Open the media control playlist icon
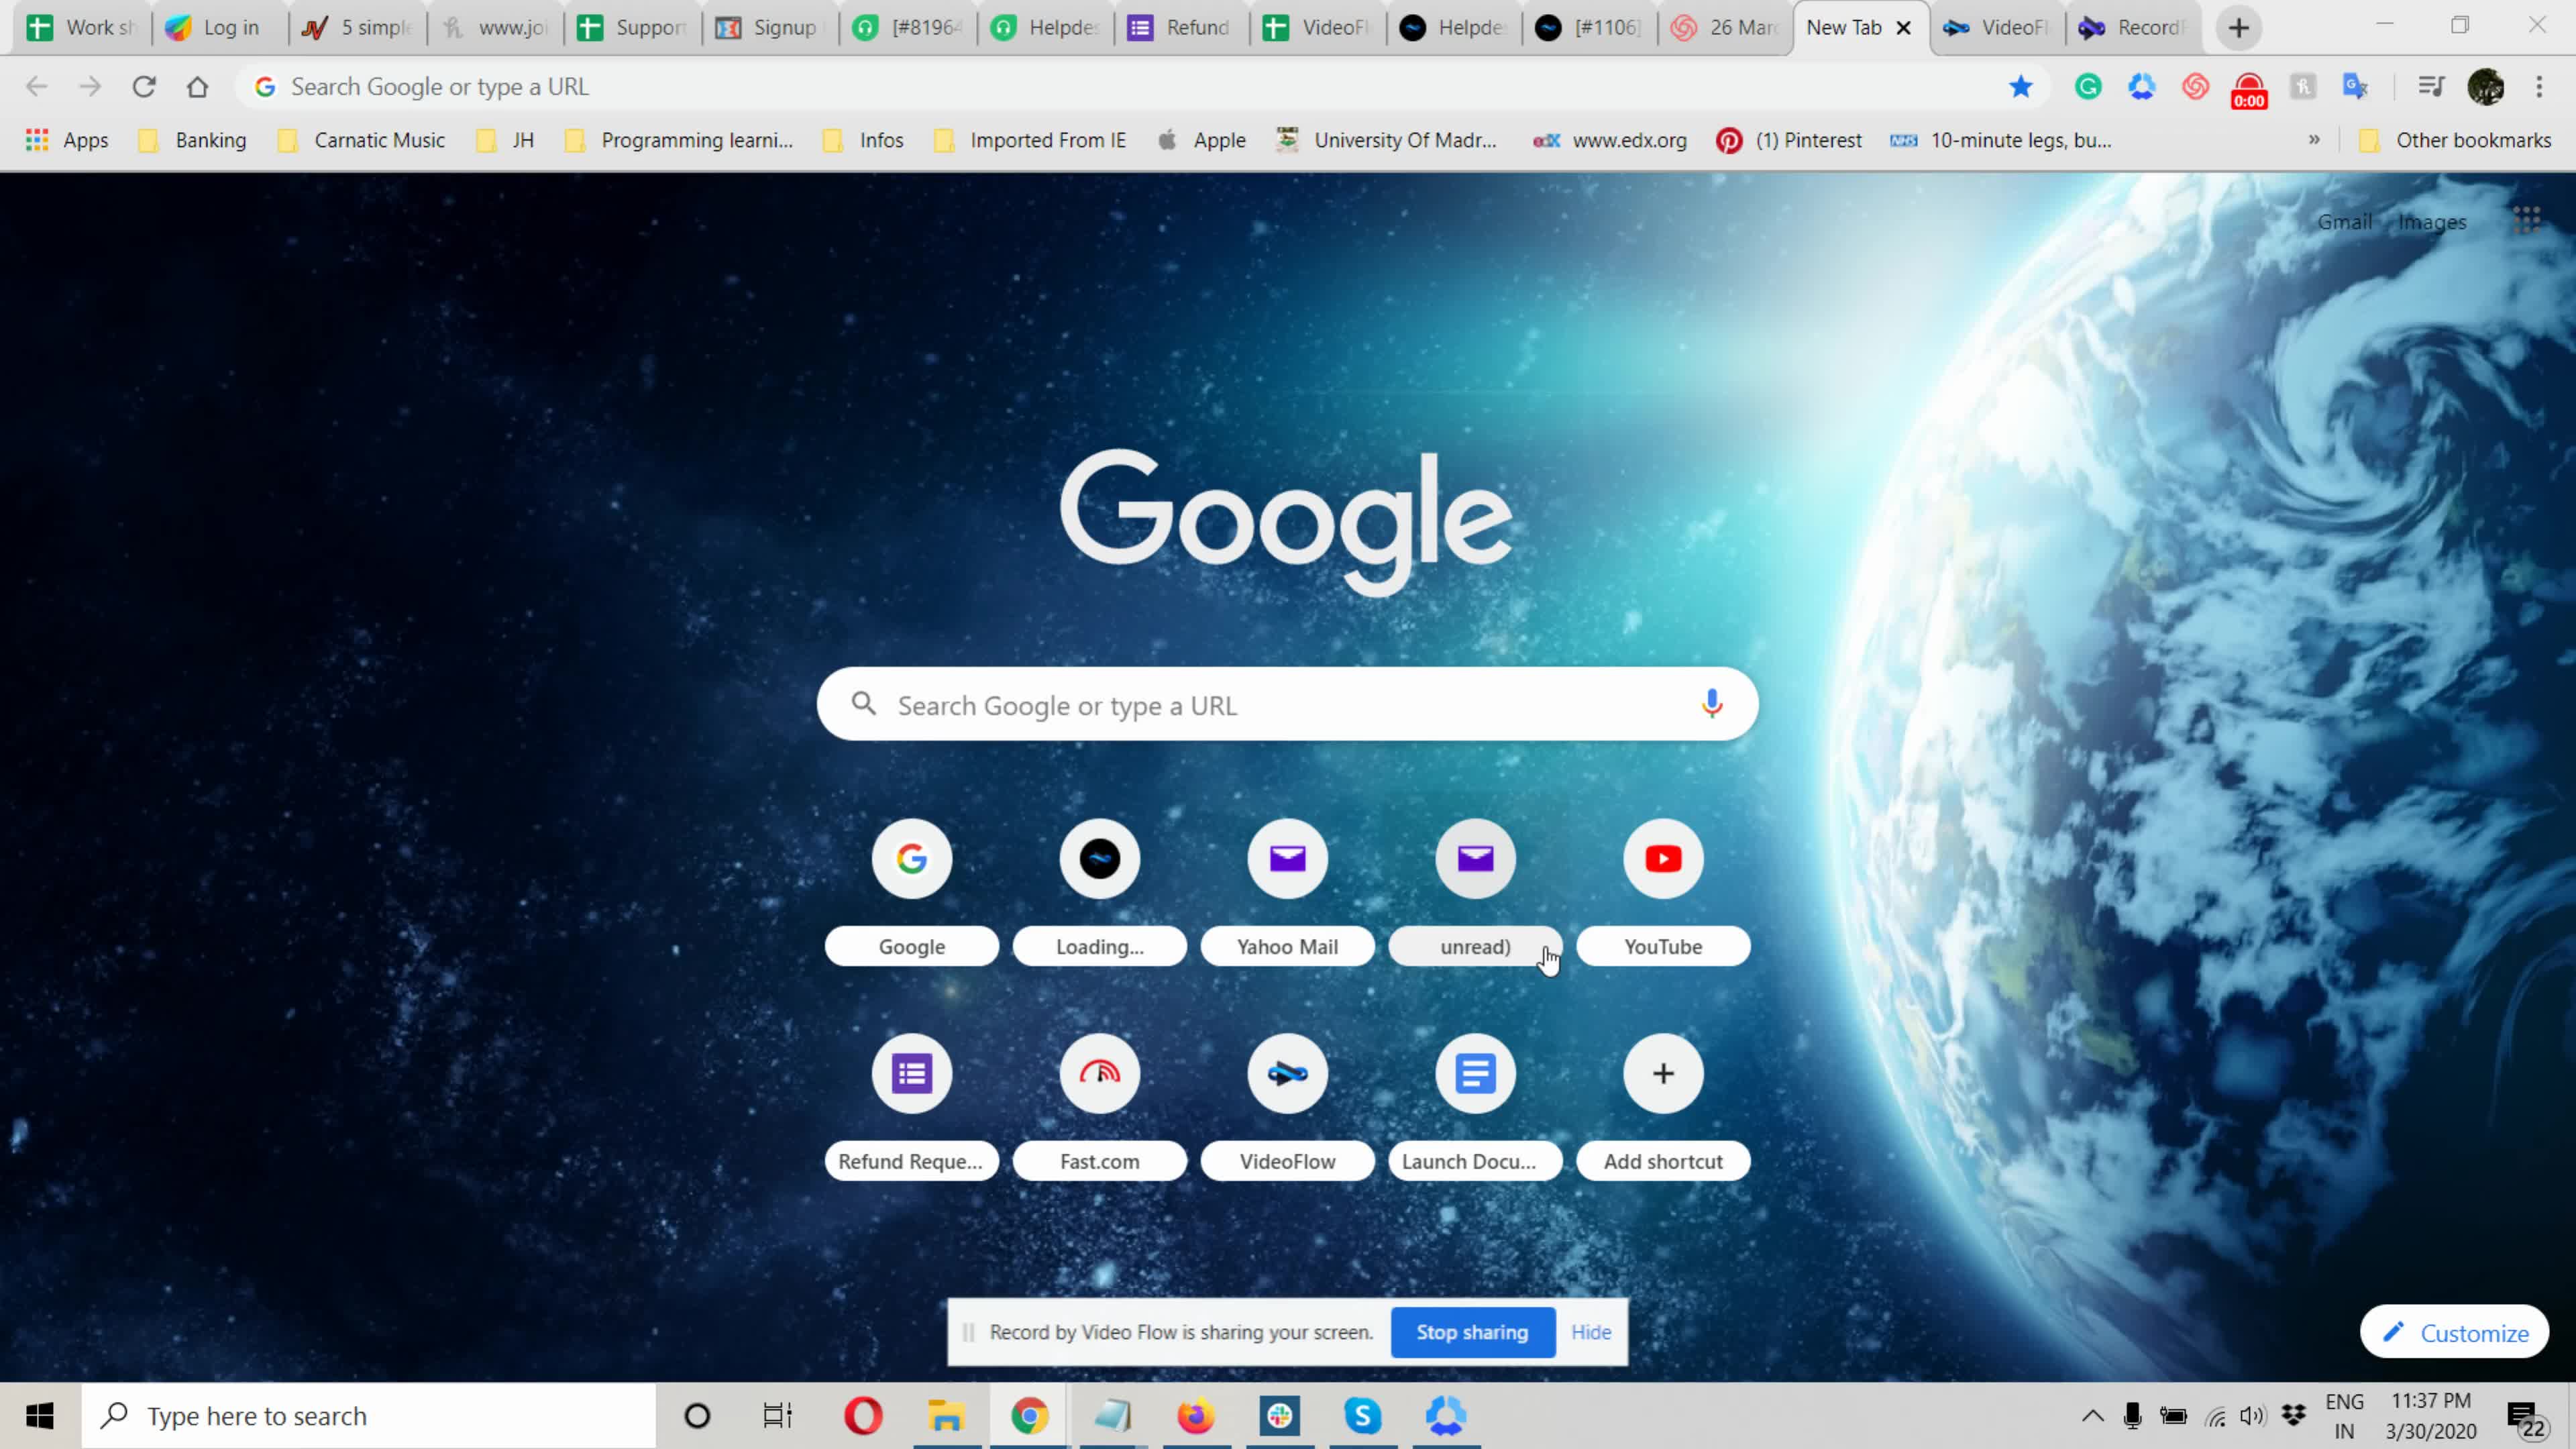Image resolution: width=2576 pixels, height=1449 pixels. (x=2431, y=87)
